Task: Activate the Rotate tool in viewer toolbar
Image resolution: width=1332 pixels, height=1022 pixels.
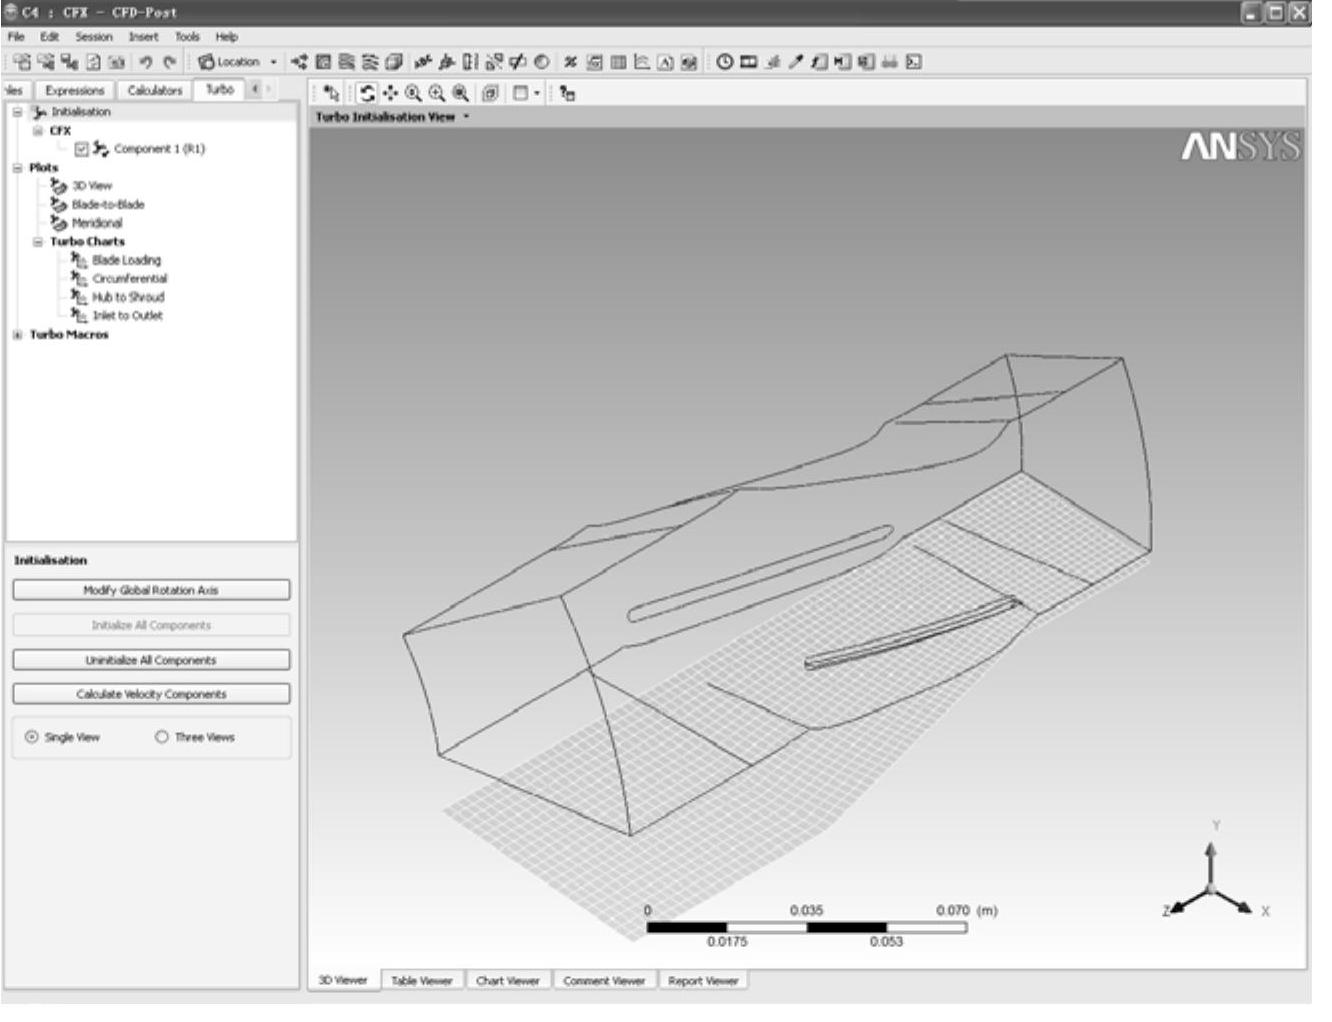Action: pyautogui.click(x=367, y=93)
